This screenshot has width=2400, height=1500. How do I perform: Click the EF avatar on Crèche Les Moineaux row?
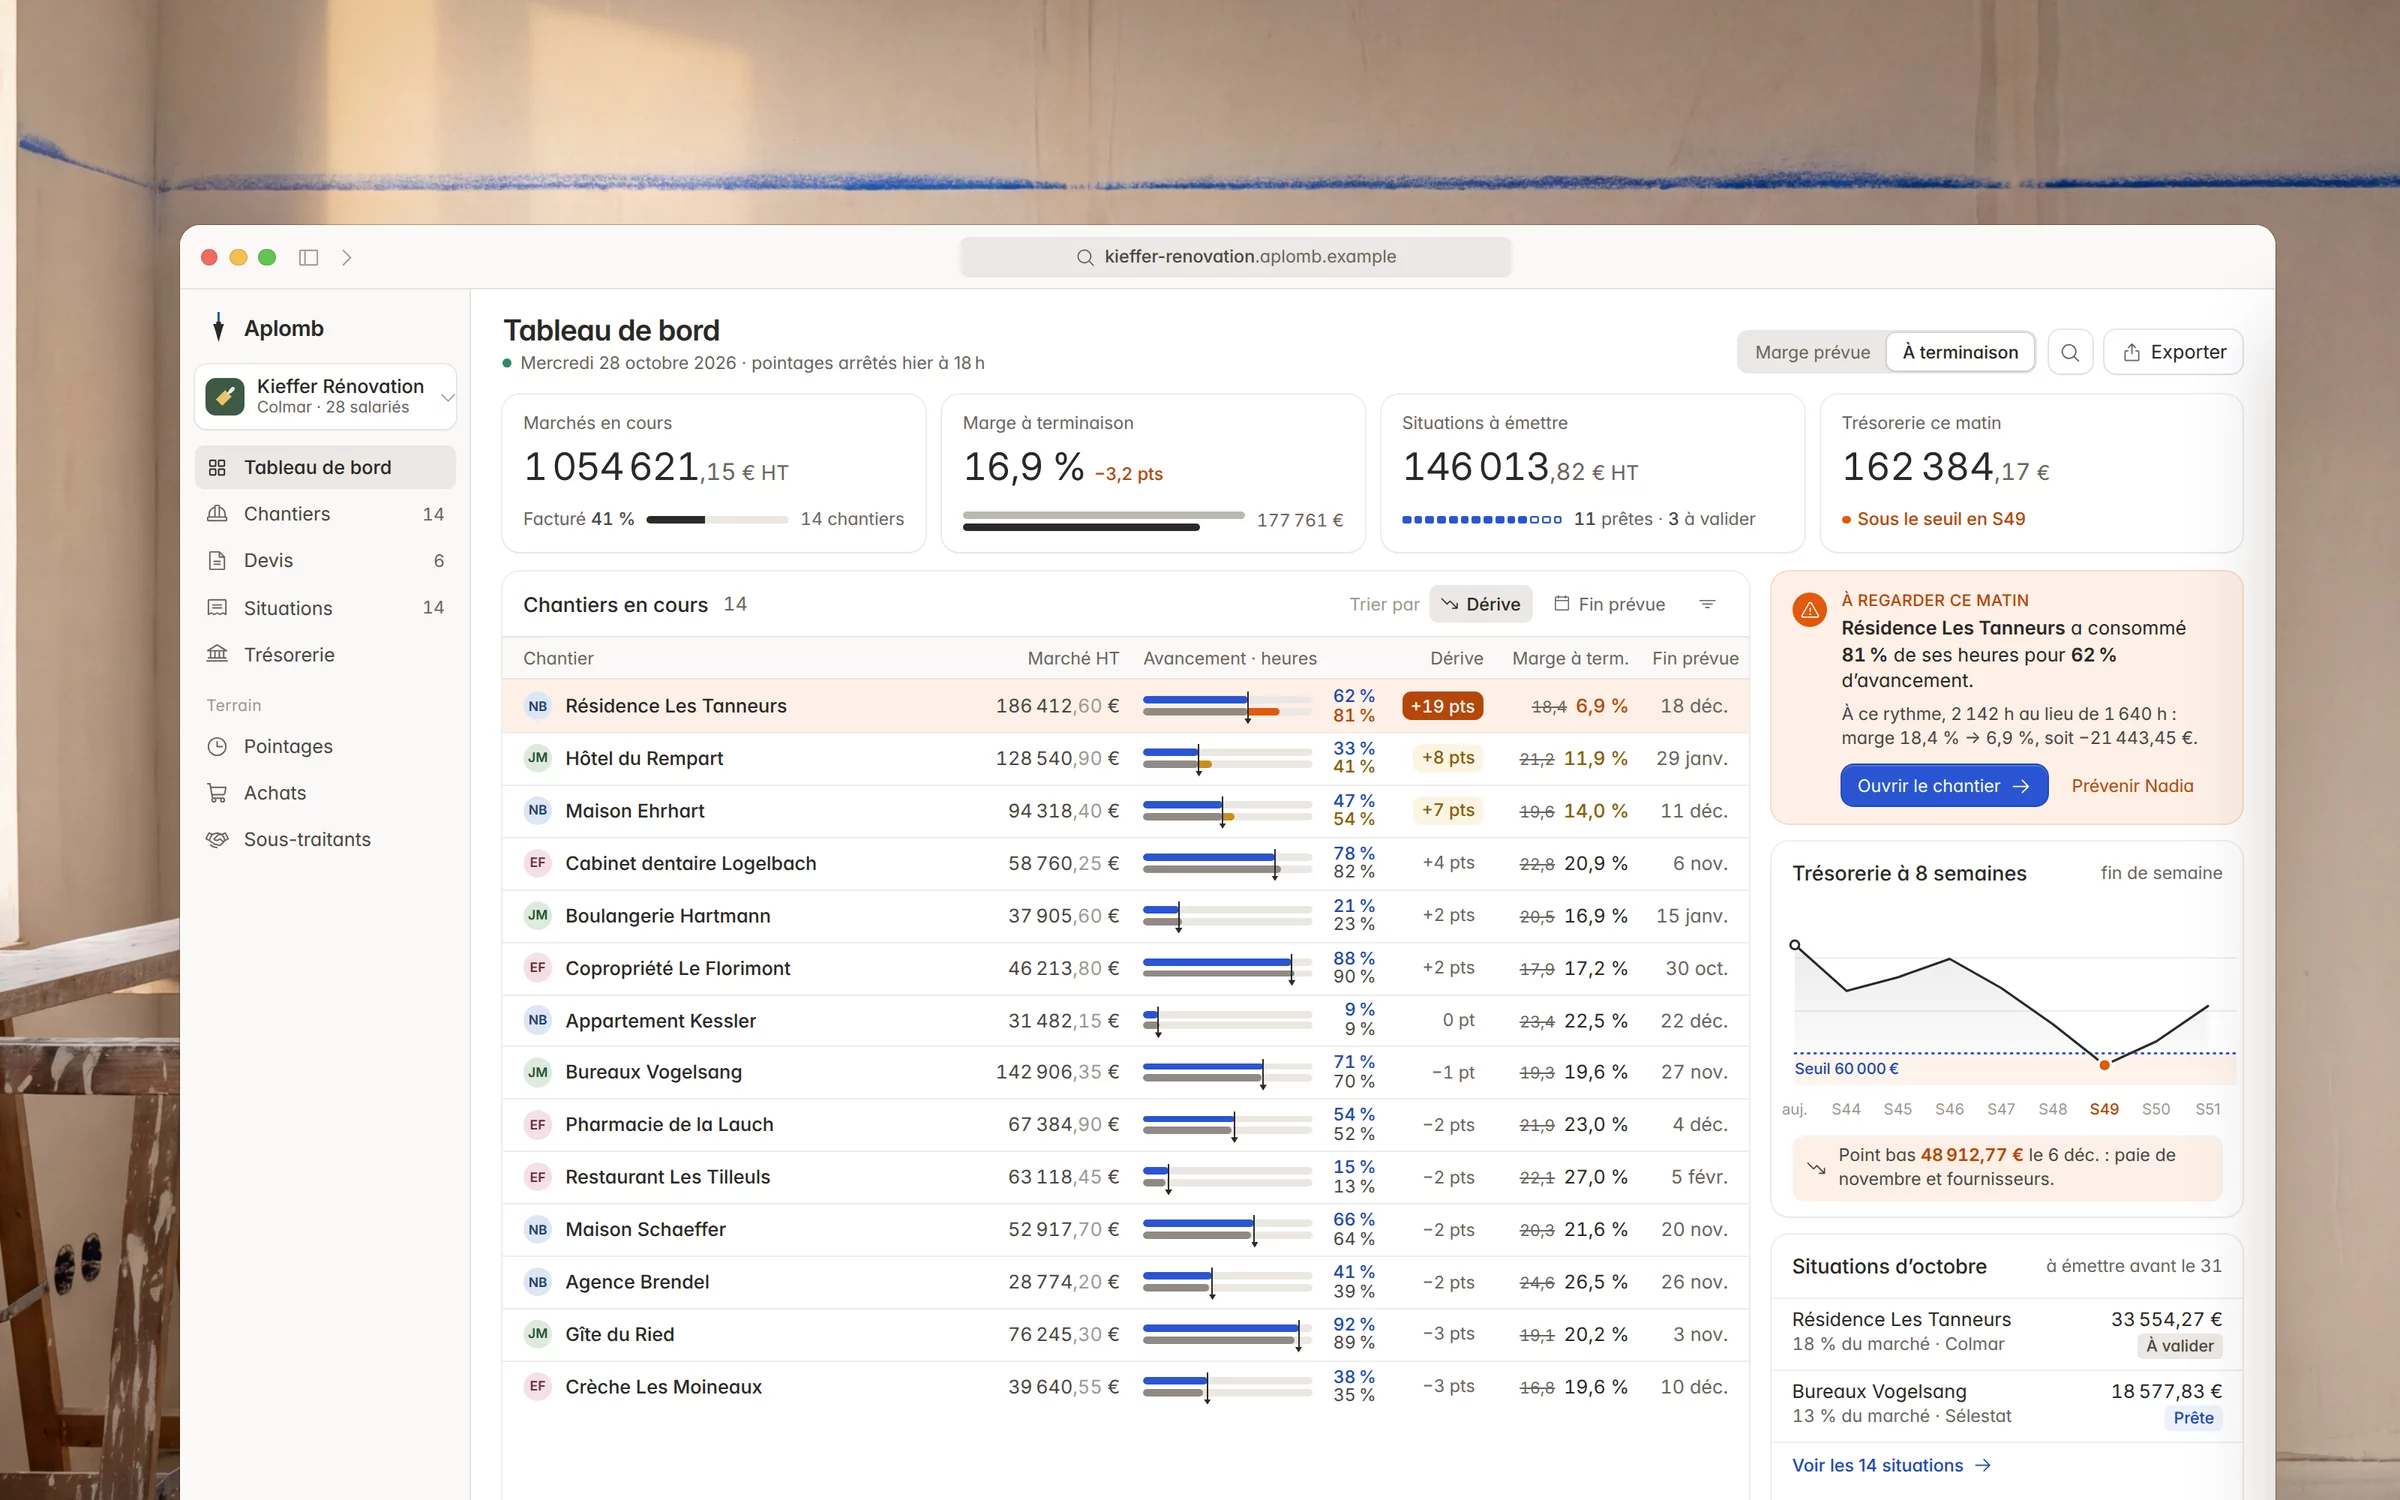538,1386
